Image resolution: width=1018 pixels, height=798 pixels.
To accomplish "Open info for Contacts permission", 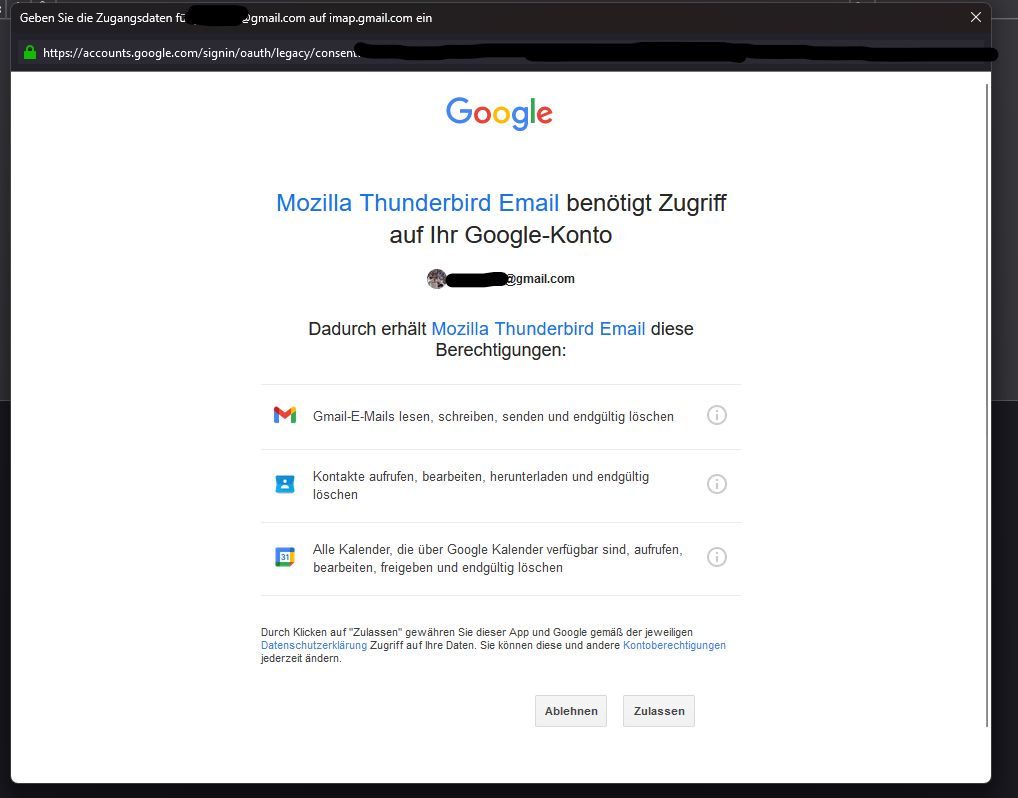I will (716, 484).
